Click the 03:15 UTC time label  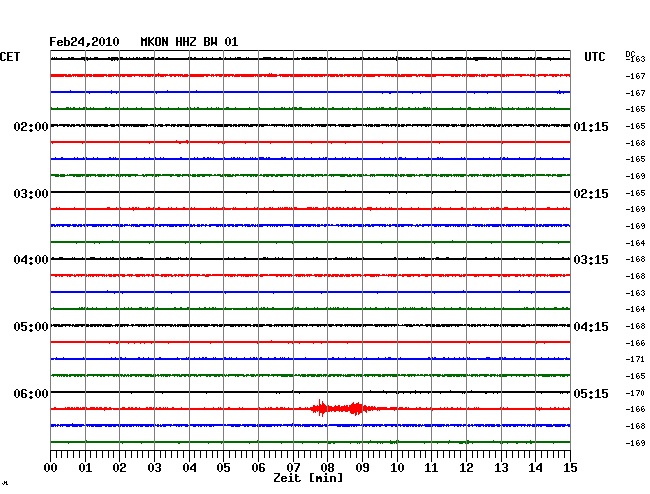coord(591,260)
